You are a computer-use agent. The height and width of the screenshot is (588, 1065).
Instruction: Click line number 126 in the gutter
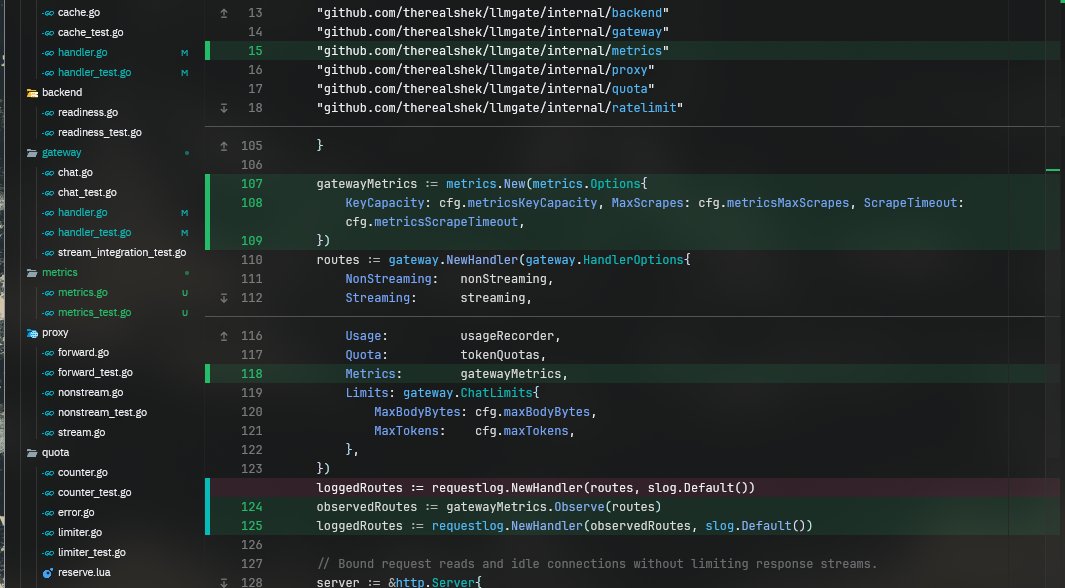coord(251,545)
